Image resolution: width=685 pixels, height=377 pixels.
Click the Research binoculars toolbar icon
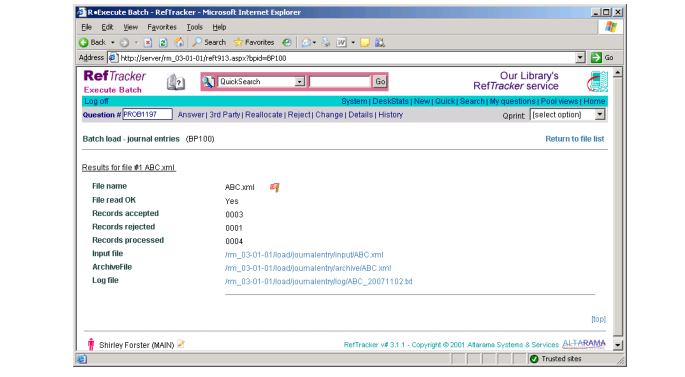click(x=380, y=42)
